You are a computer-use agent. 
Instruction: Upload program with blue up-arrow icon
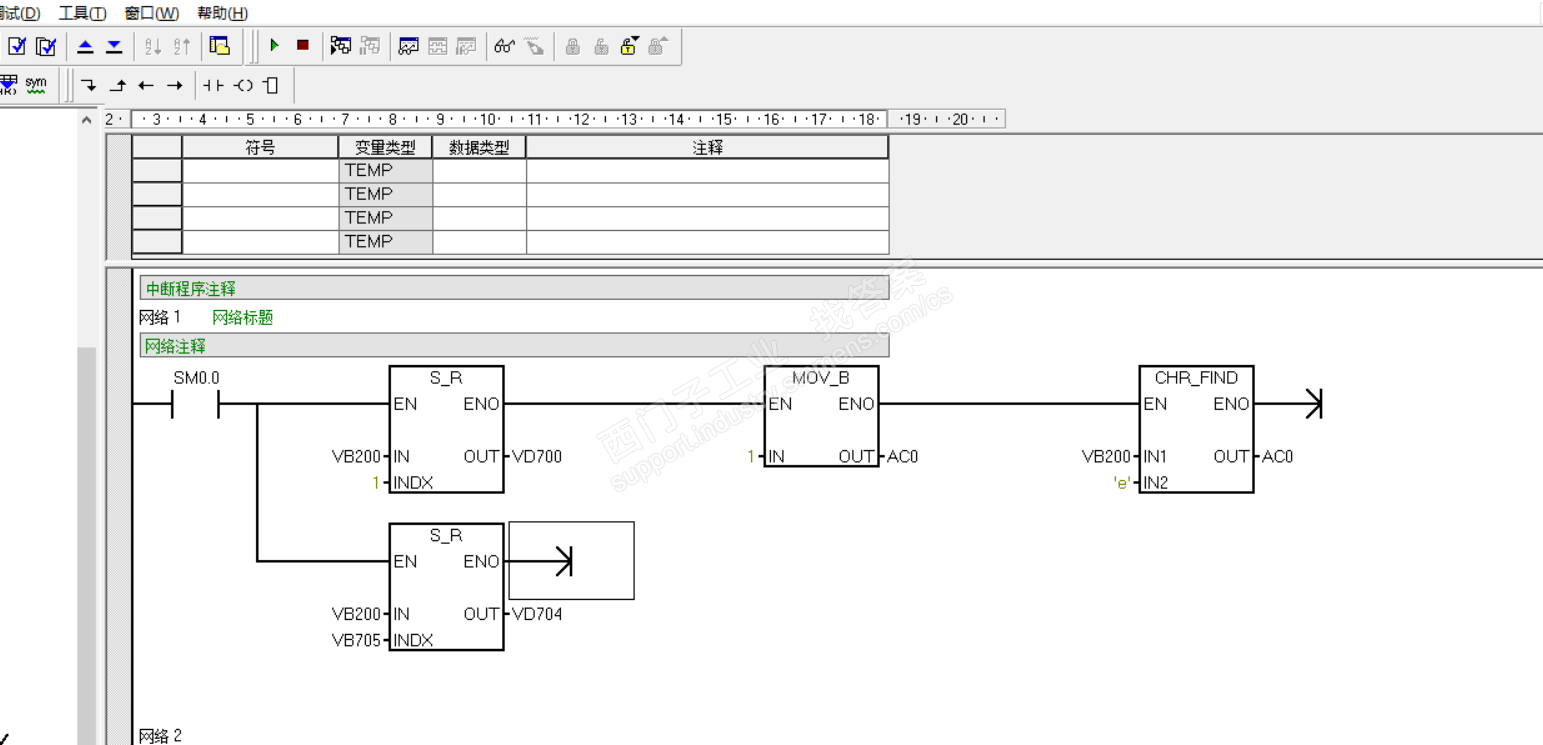[86, 46]
